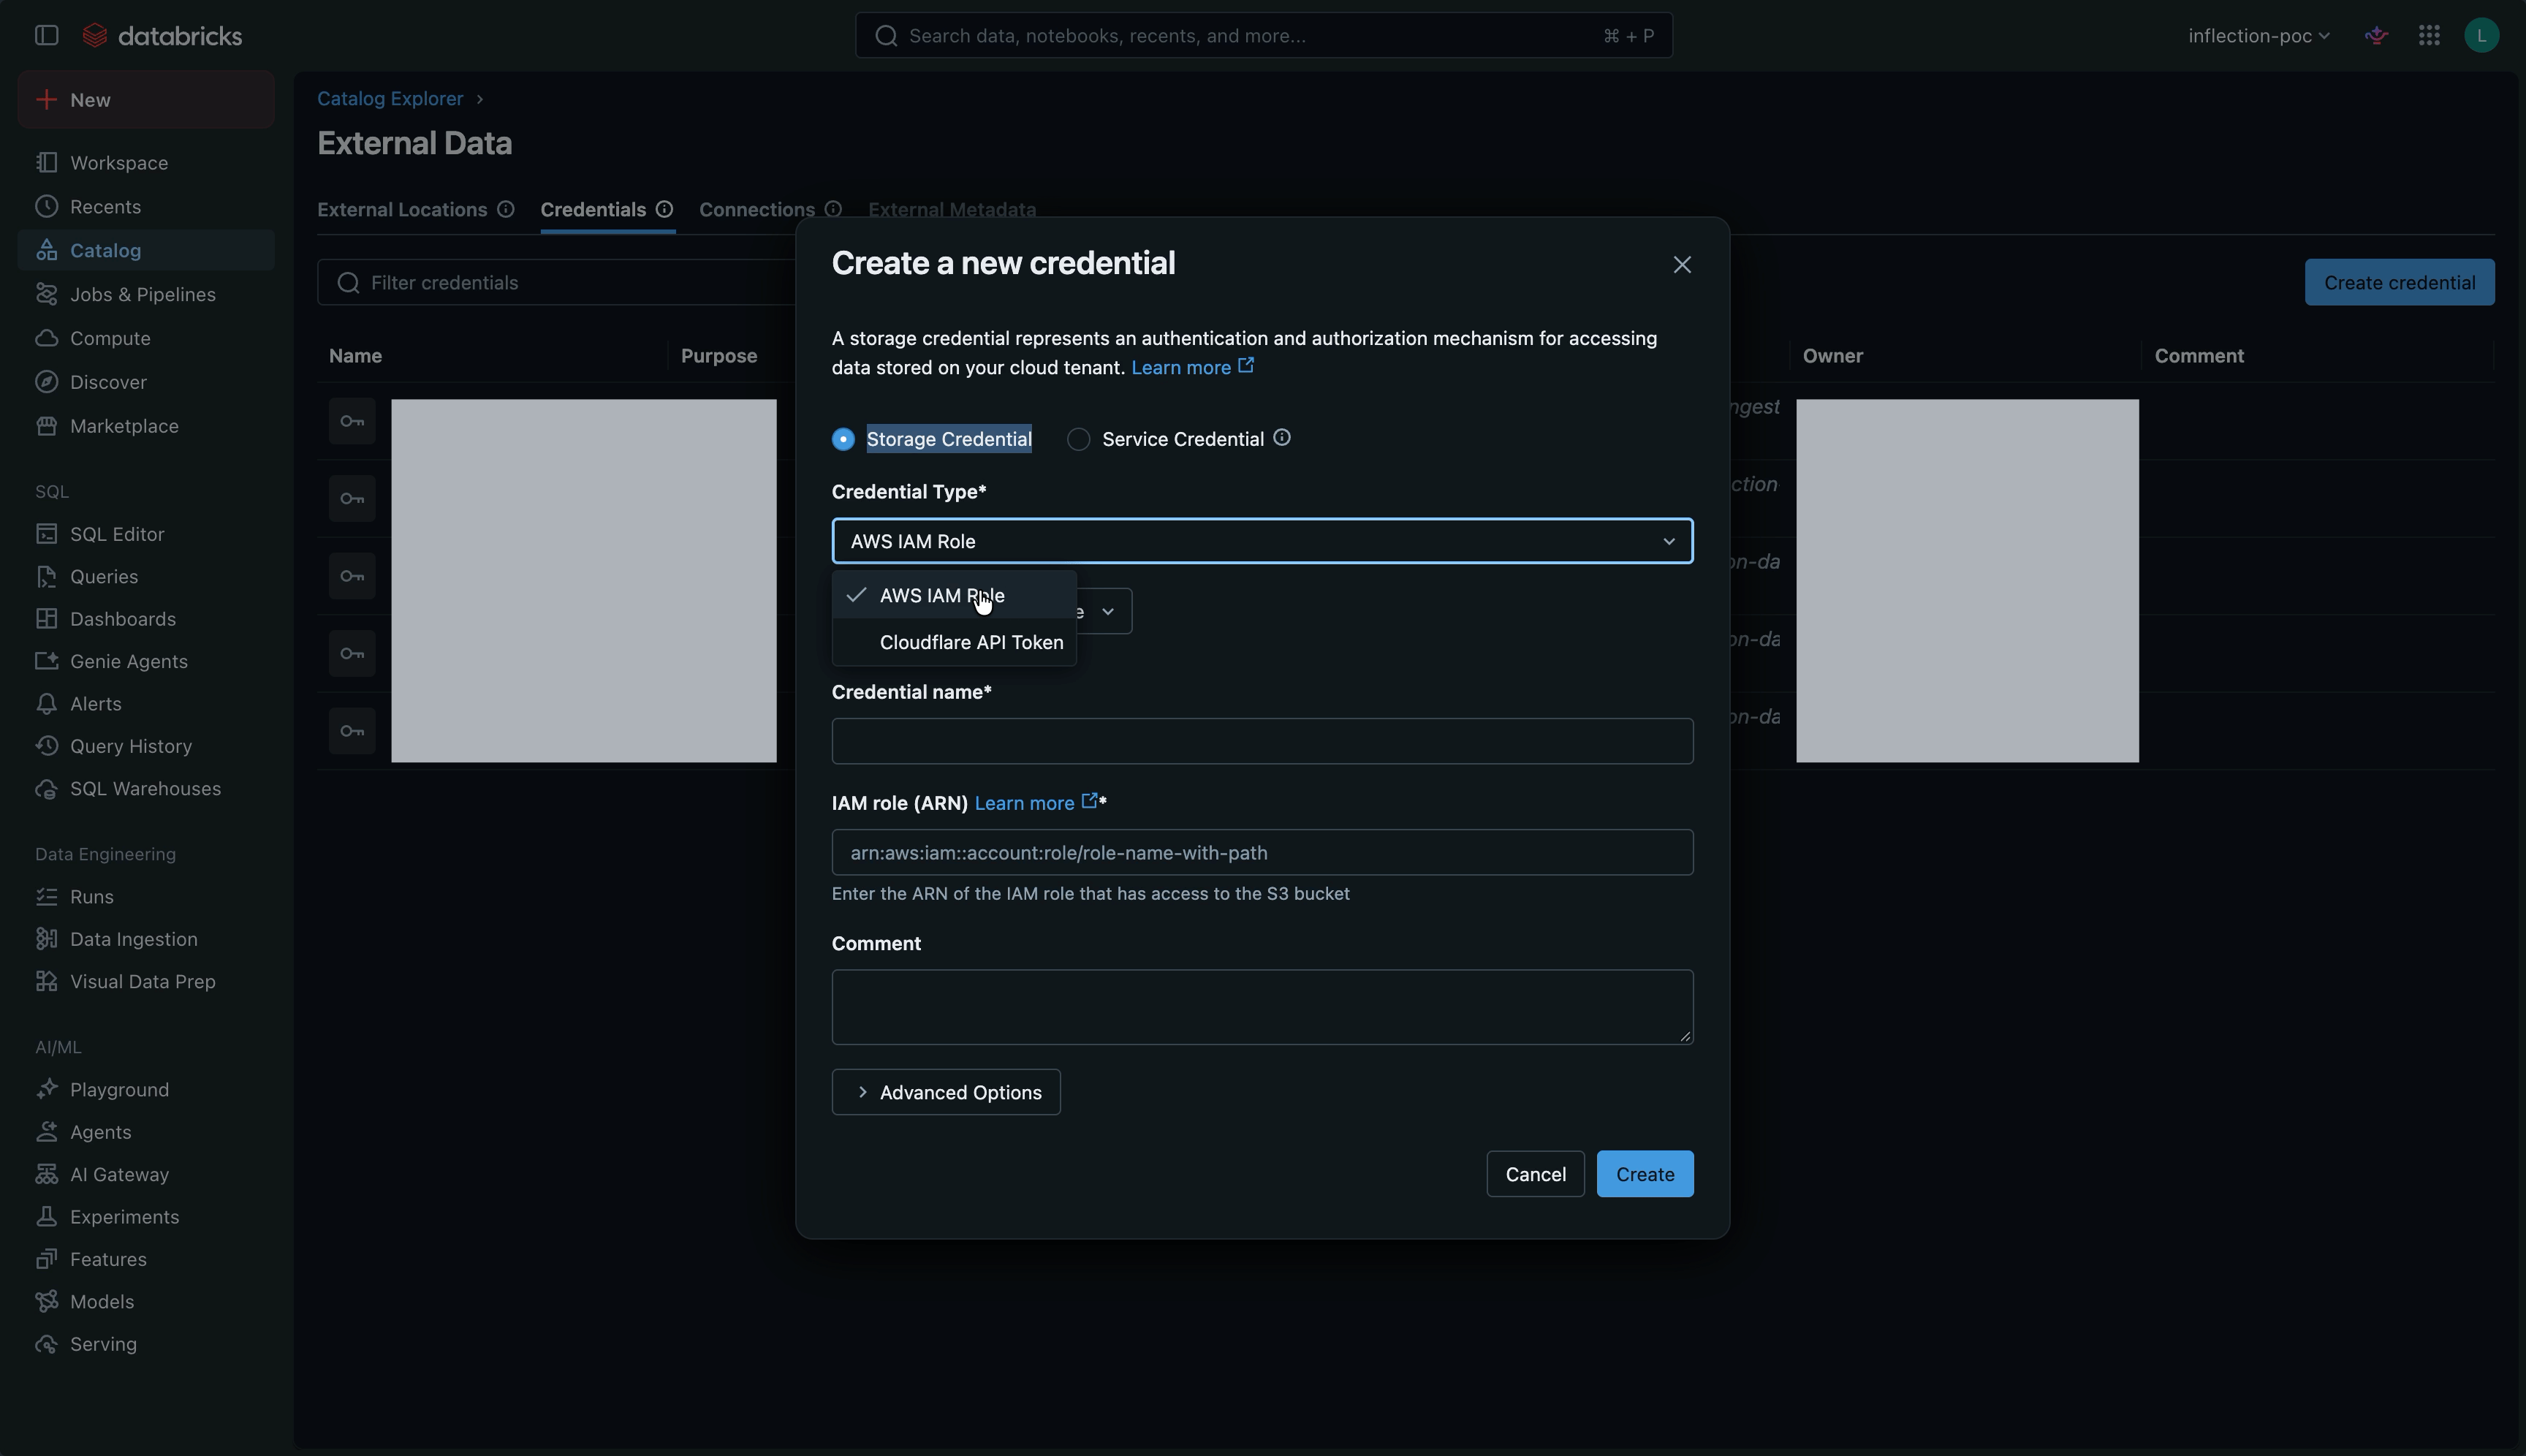Select the Service Credential radio button

1078,439
